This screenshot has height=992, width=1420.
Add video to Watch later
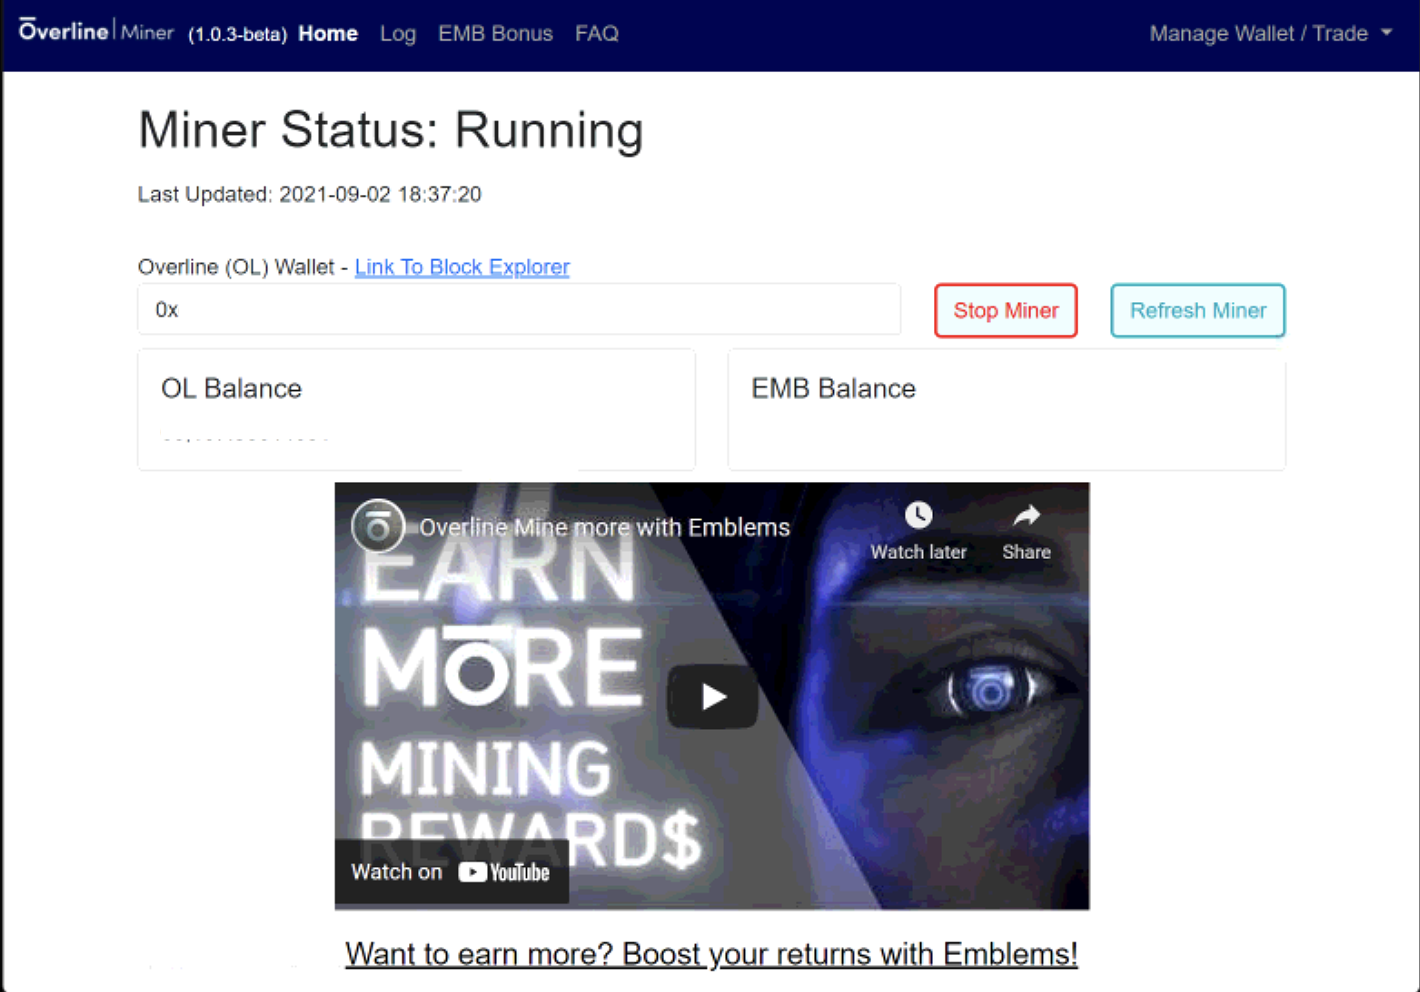coord(918,532)
